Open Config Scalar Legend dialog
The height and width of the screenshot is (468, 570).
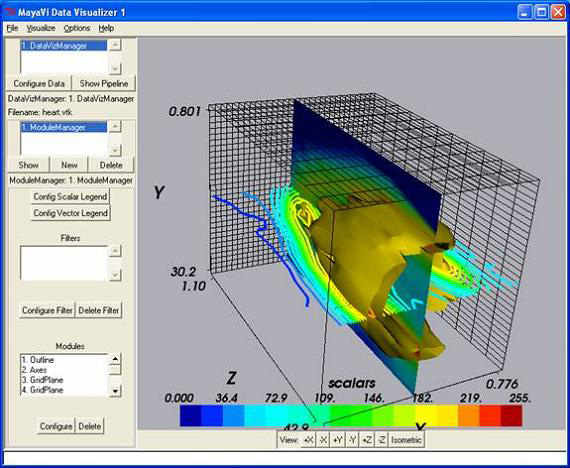click(x=71, y=197)
